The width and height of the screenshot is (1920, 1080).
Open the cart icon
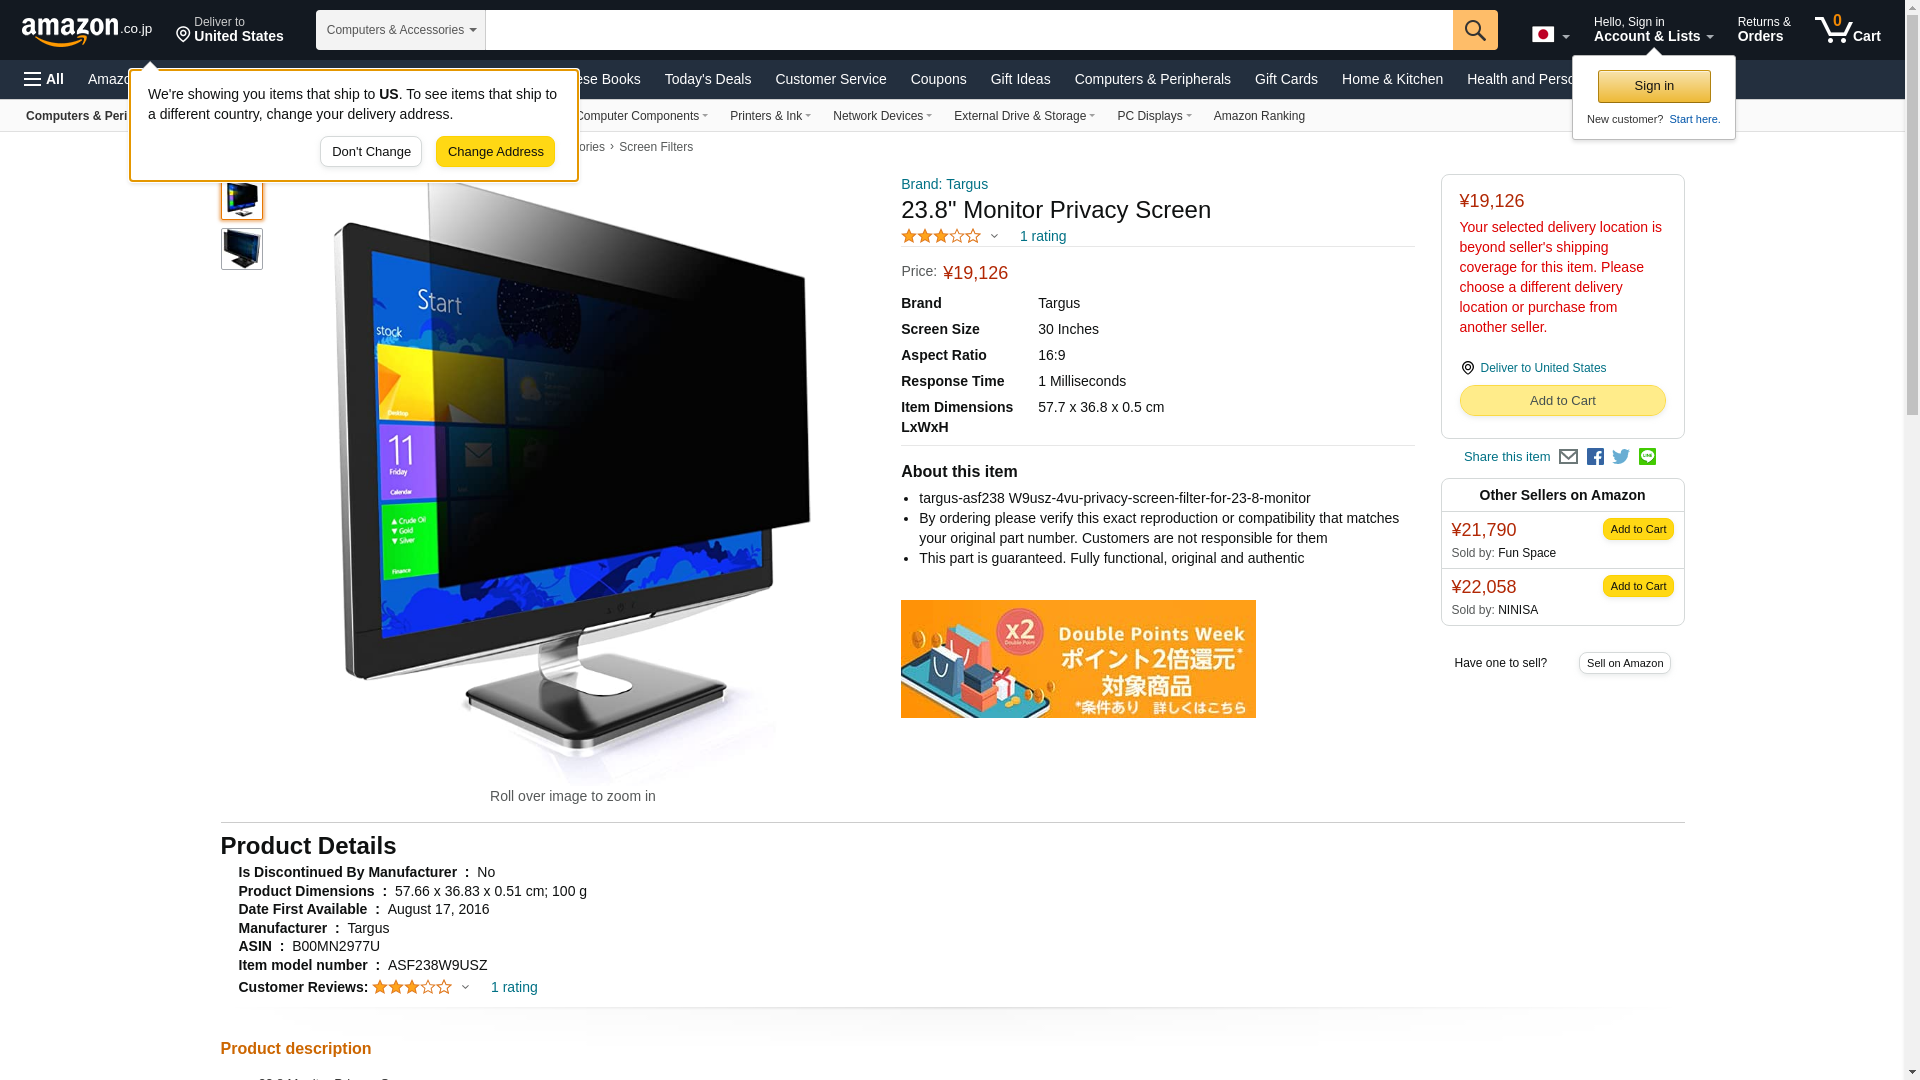tap(1848, 30)
